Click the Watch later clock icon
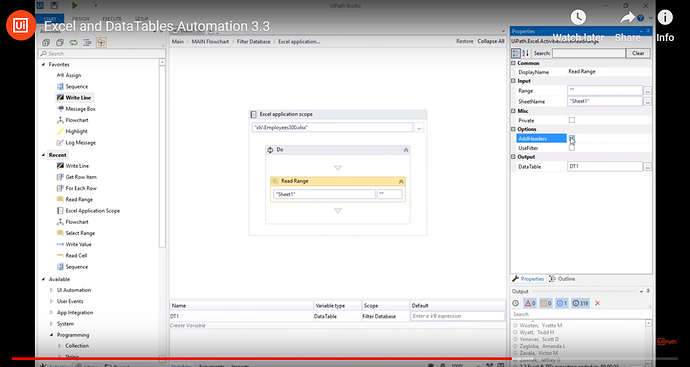Screen dimensions: 690x367 (578, 17)
